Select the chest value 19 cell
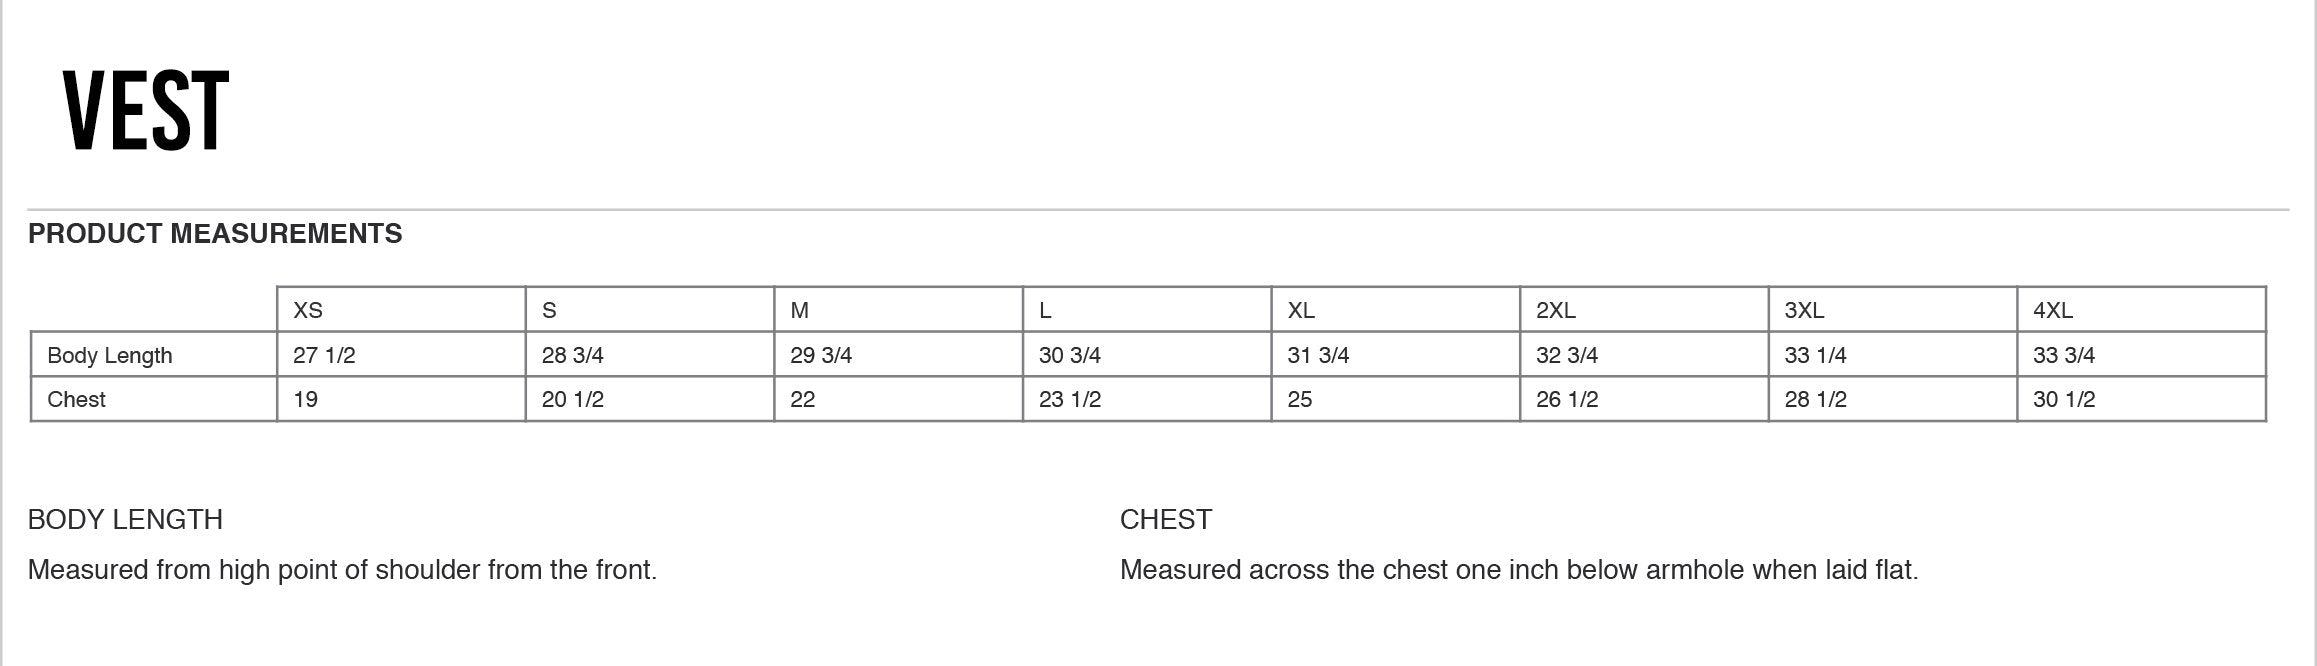Viewport: 2317px width, 666px height. click(306, 399)
